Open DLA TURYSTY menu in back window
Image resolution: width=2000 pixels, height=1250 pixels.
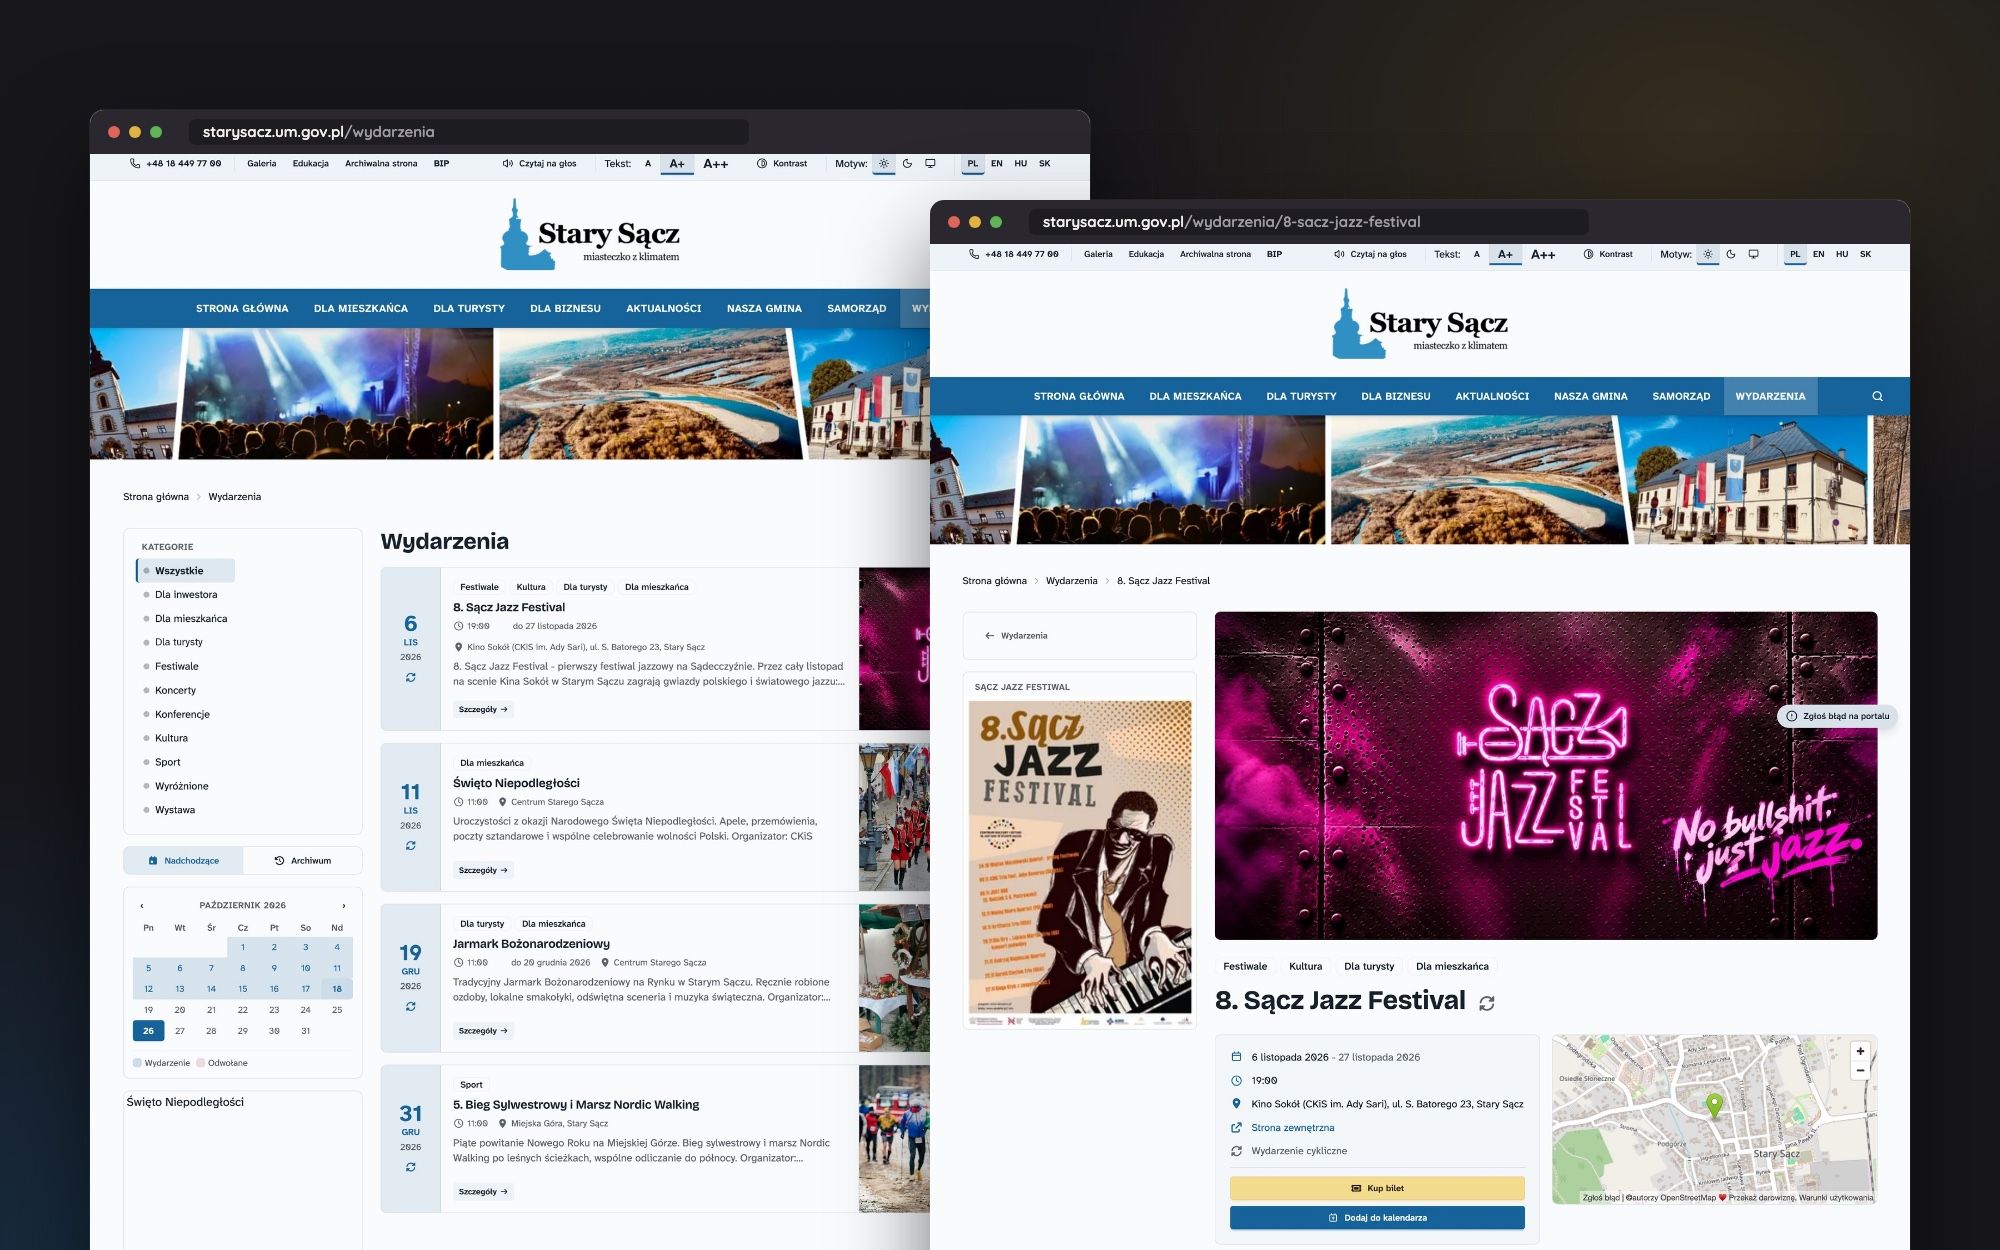coord(469,308)
